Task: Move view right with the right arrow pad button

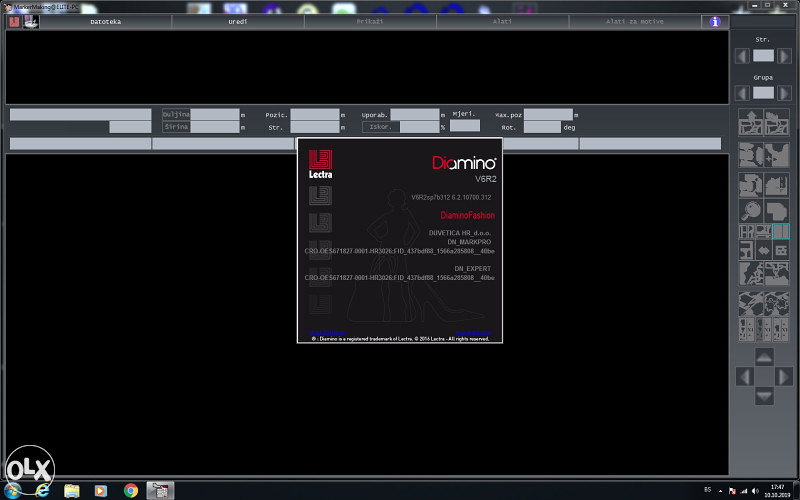Action: tap(784, 377)
